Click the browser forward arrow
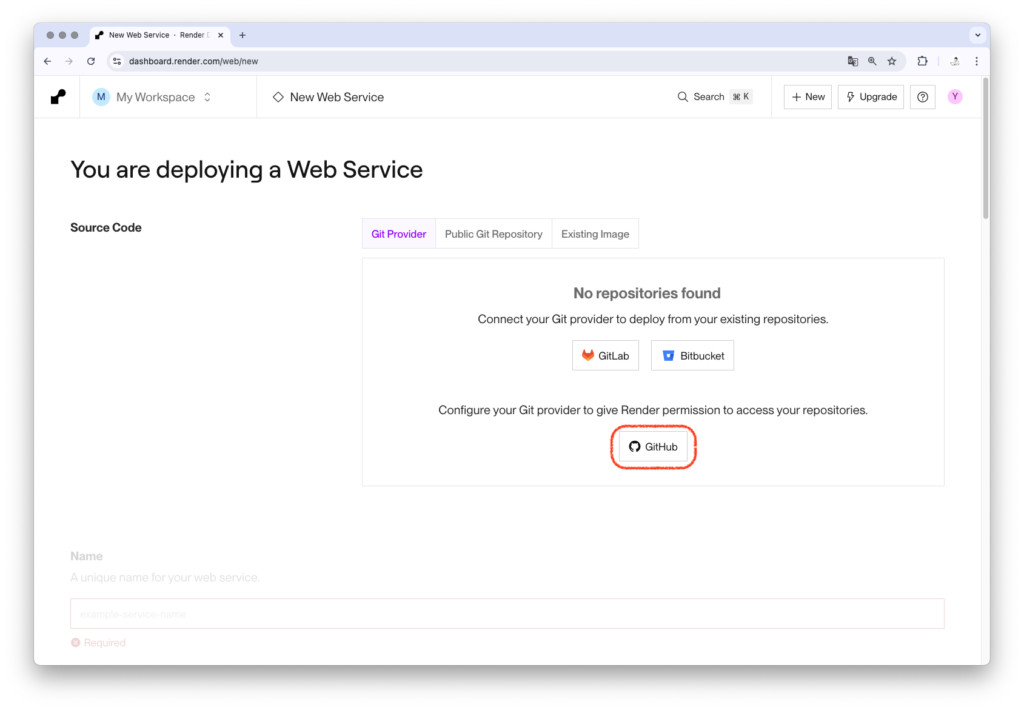Screen dimensions: 1024x710 point(69,61)
